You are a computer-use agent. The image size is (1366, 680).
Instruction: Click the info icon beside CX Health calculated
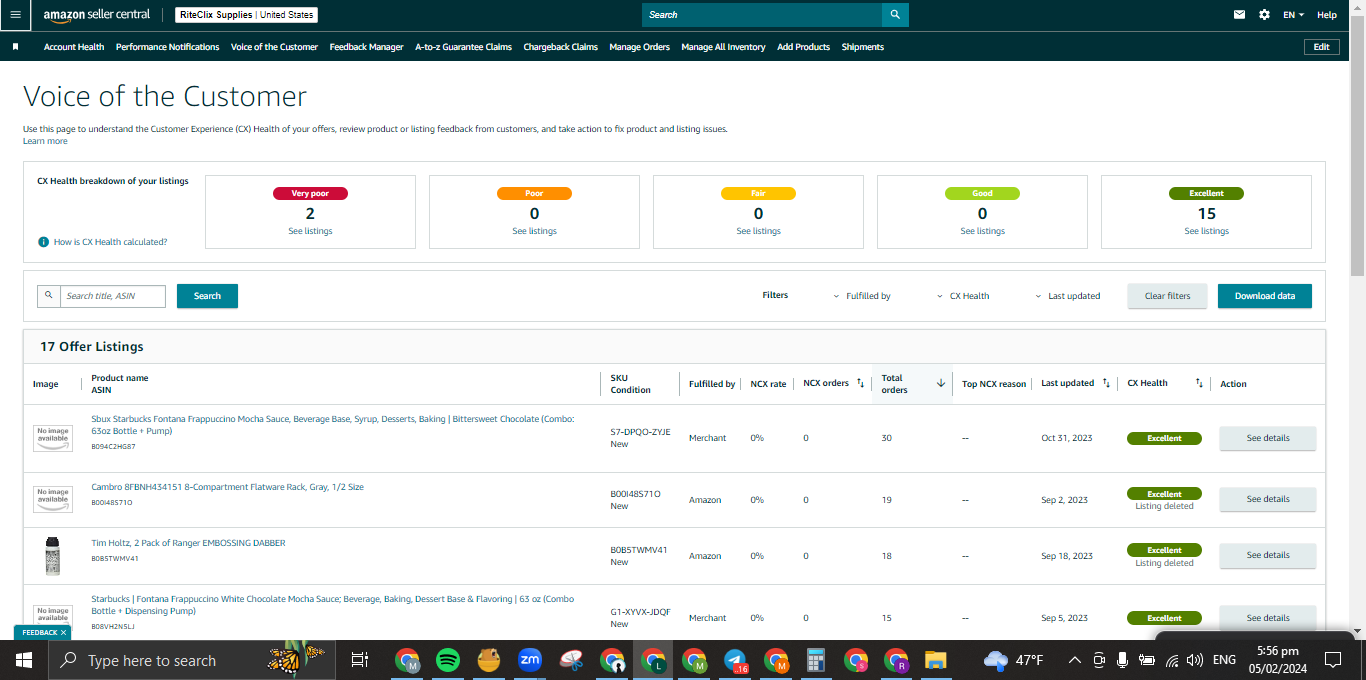pos(44,242)
